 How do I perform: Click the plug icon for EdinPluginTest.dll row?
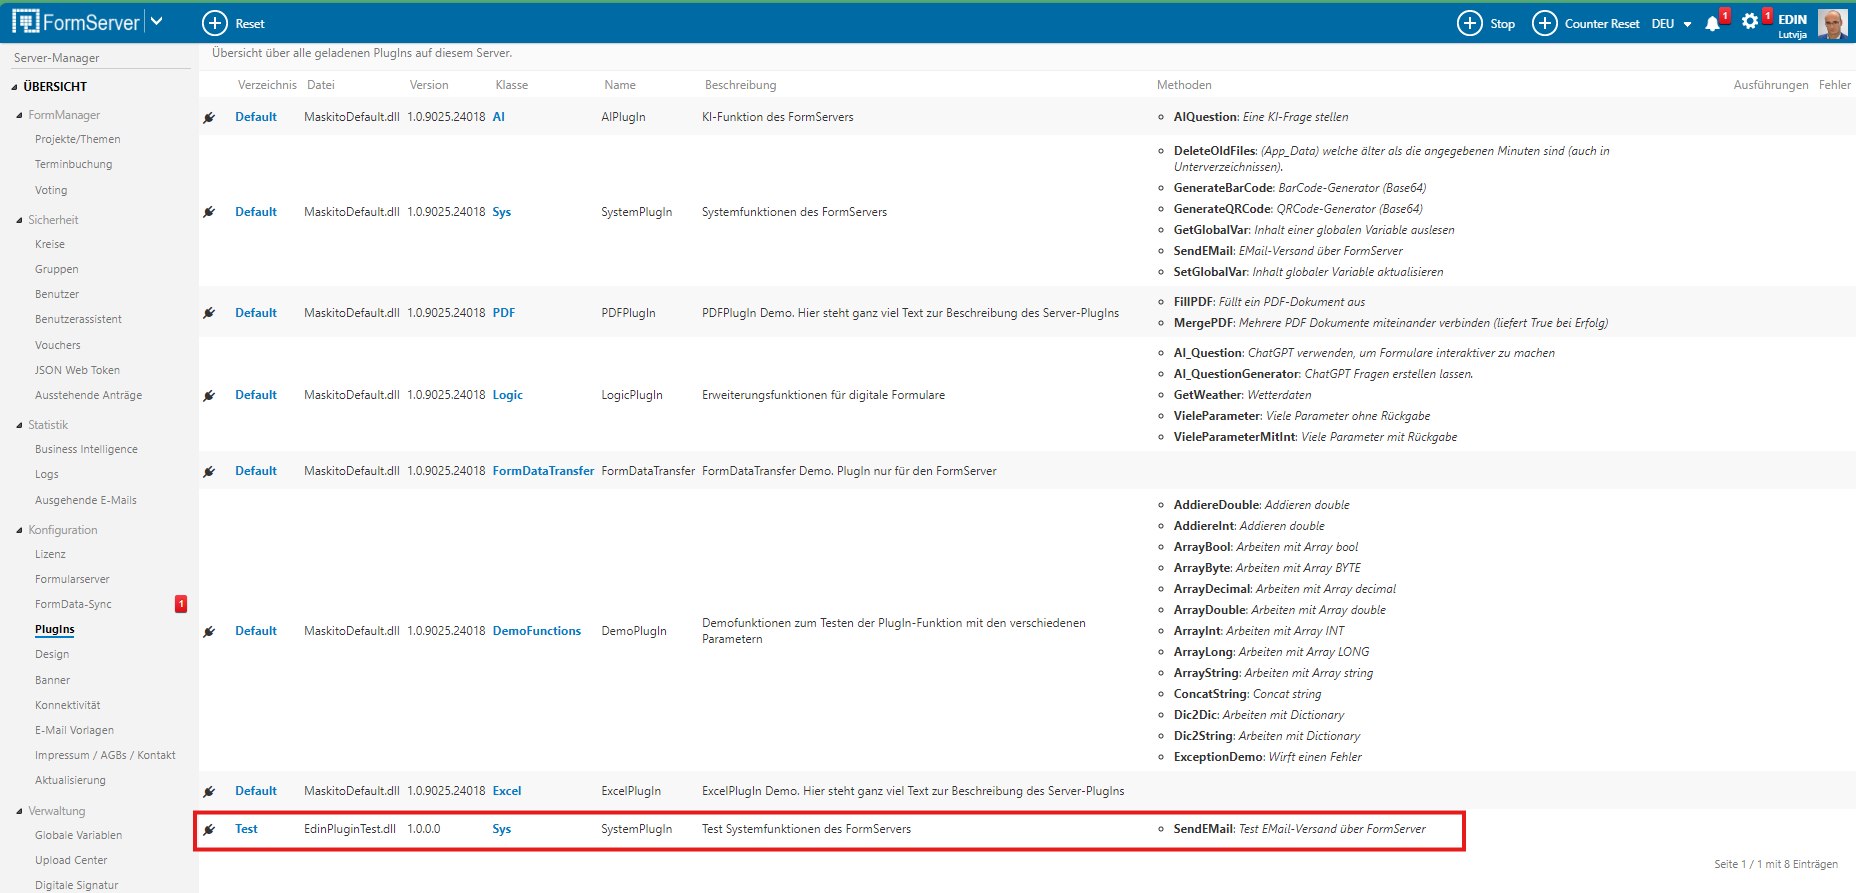point(209,830)
